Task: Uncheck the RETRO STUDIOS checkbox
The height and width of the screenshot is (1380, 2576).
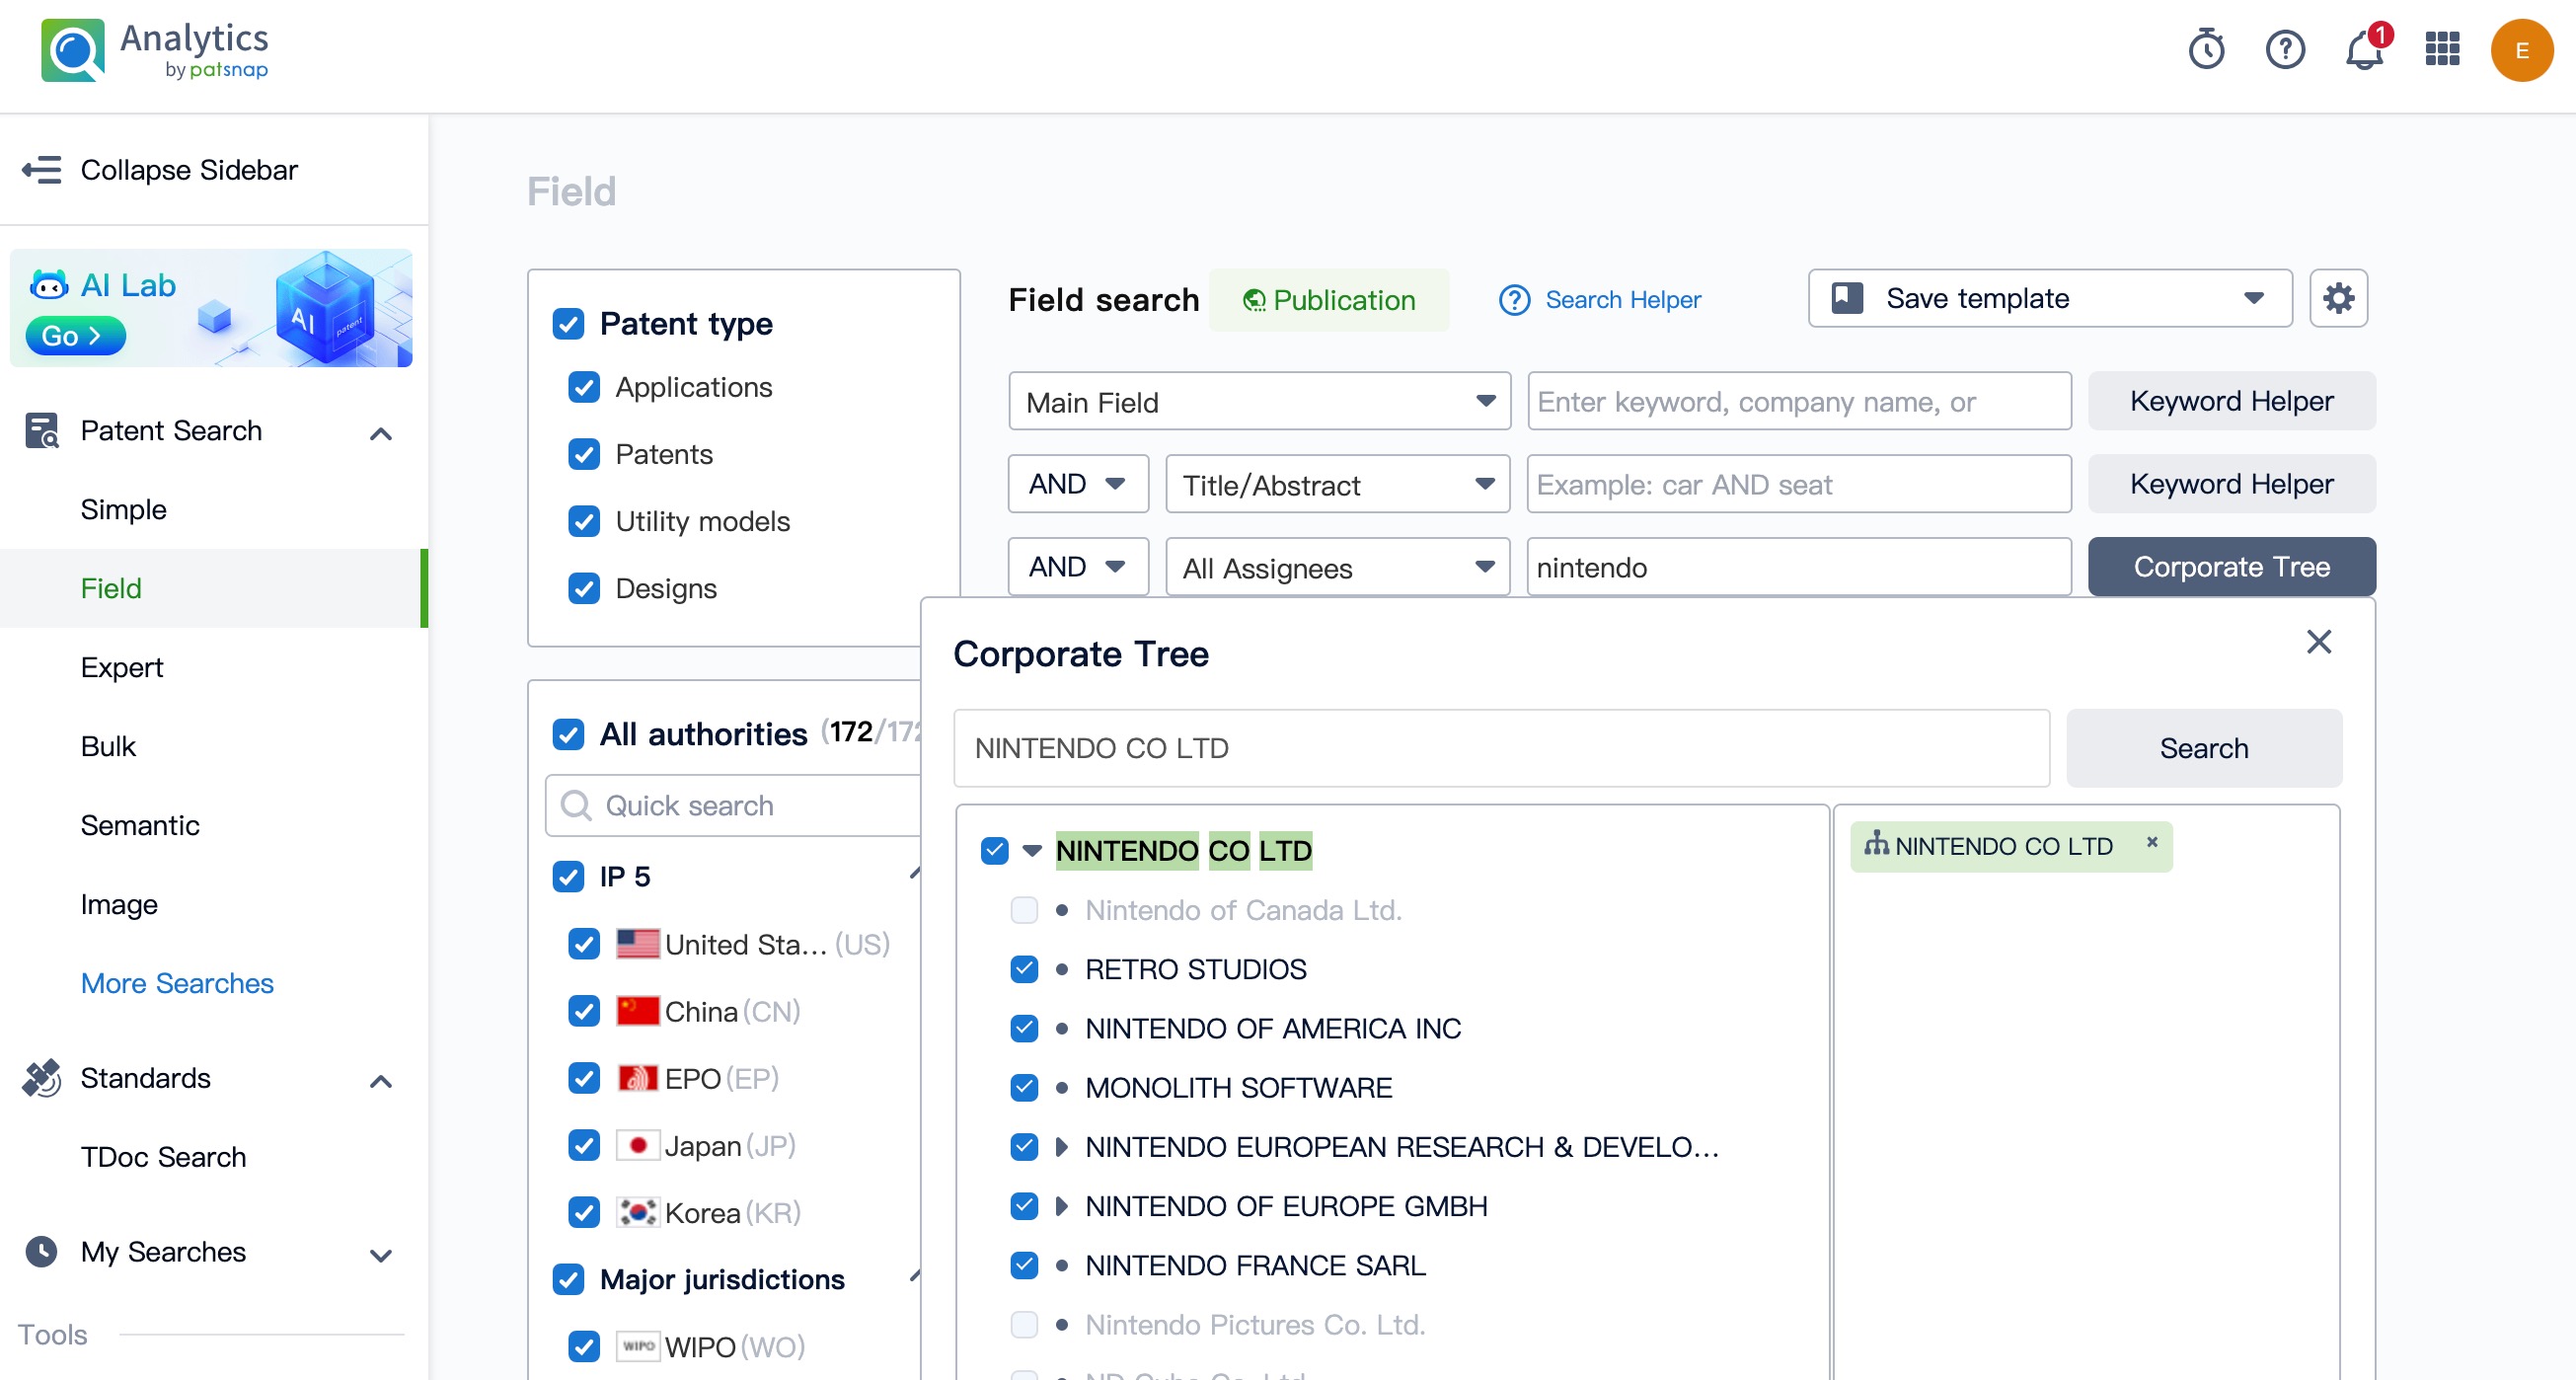Action: 1024,969
